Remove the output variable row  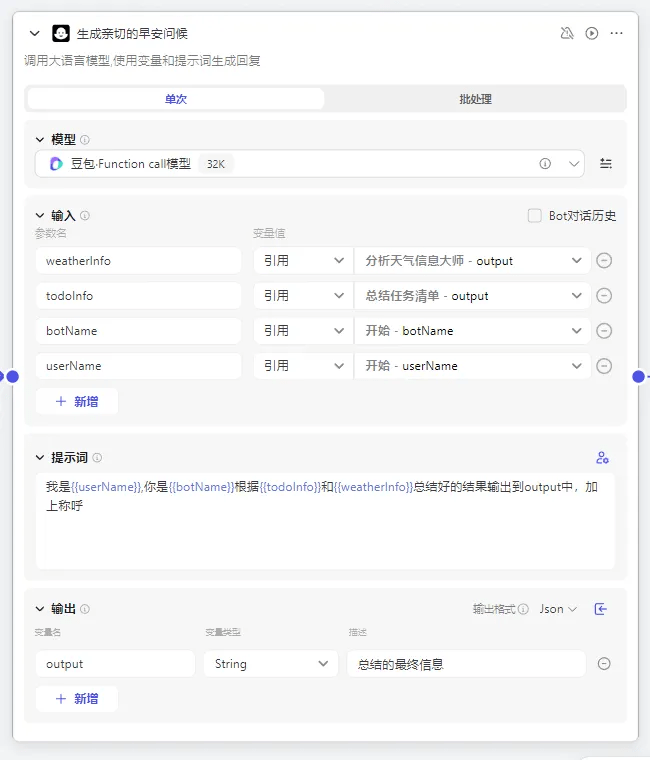tap(604, 664)
